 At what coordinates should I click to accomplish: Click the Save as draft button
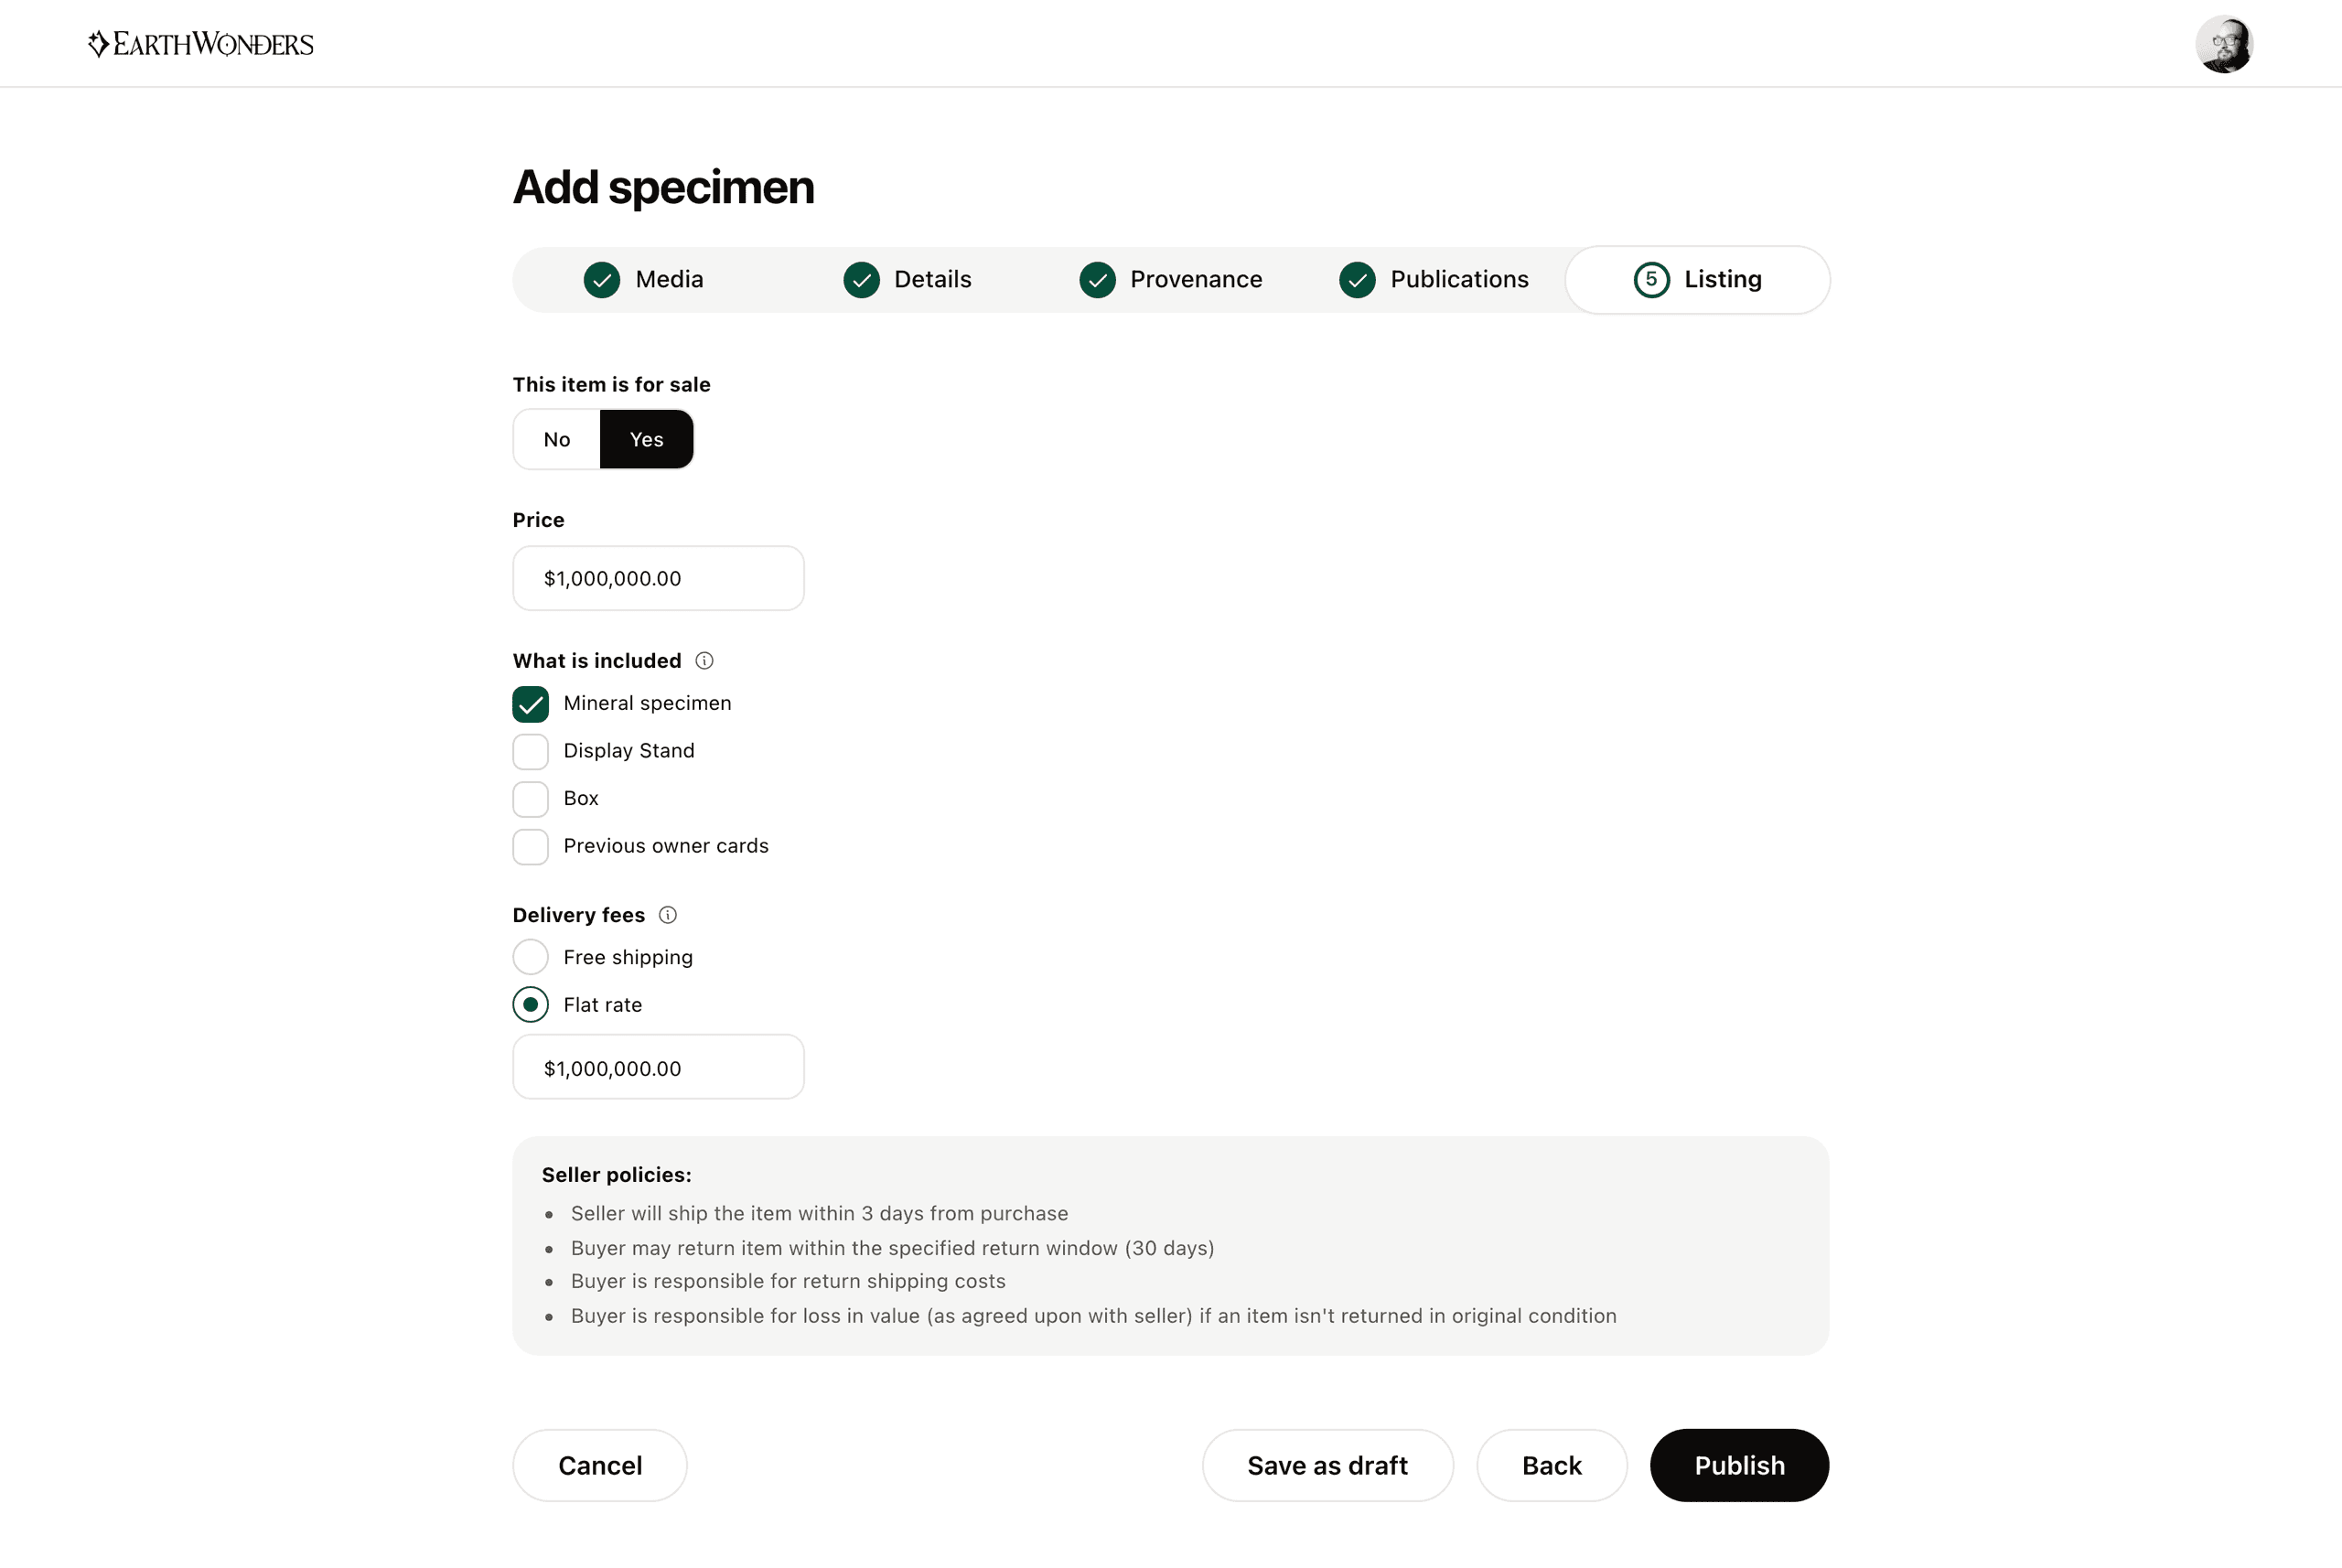1327,1465
